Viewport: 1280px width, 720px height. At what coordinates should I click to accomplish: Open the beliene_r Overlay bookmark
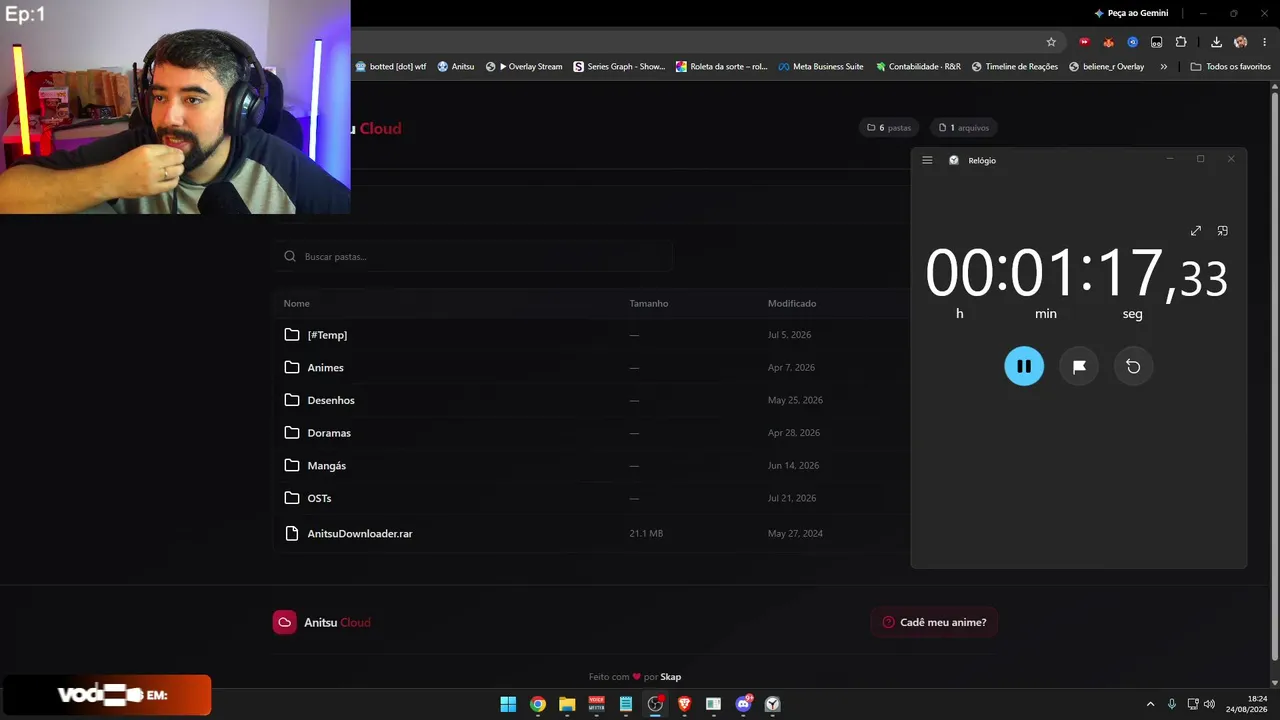tap(1107, 67)
